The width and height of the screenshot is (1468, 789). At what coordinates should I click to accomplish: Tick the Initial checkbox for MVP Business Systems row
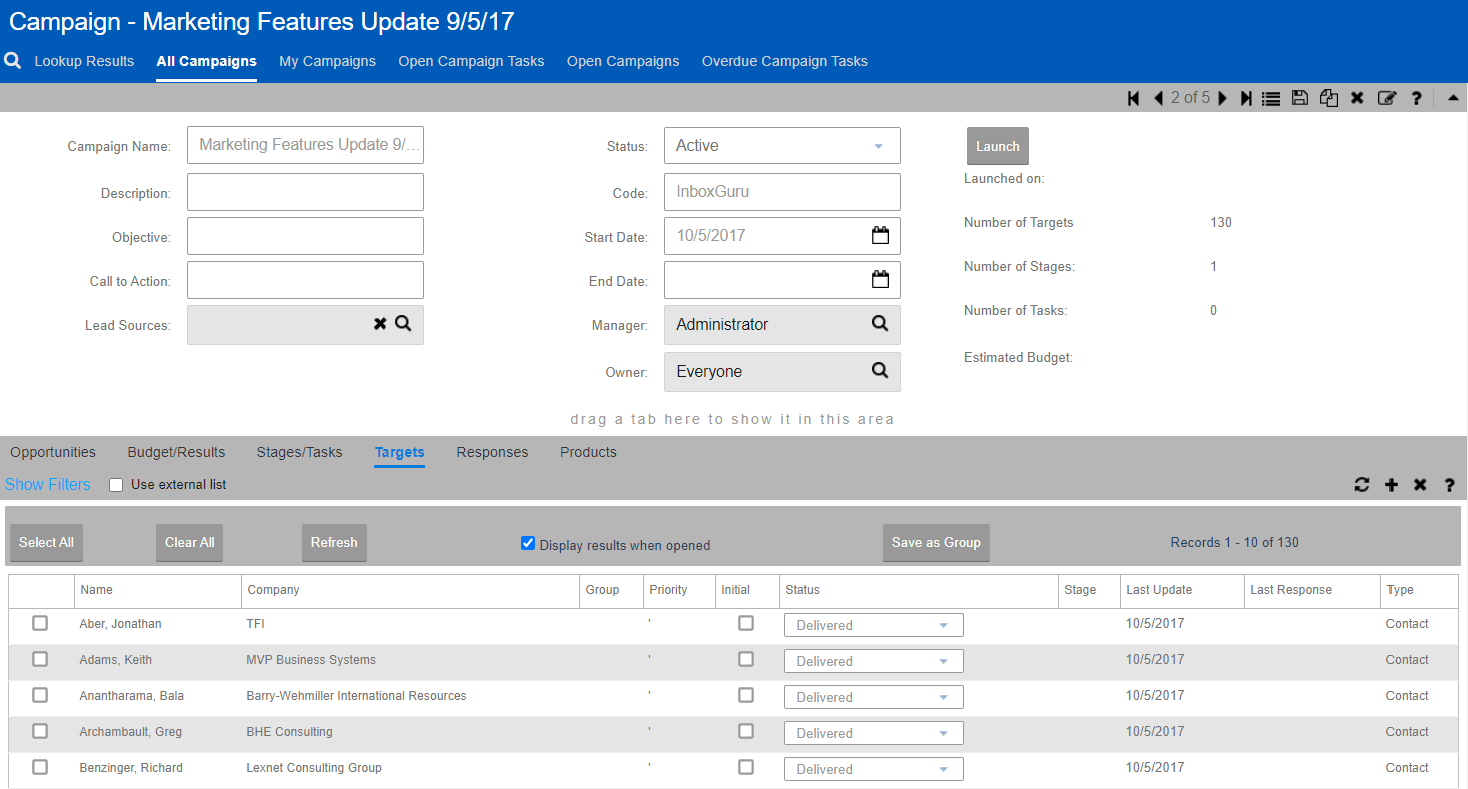click(x=746, y=659)
